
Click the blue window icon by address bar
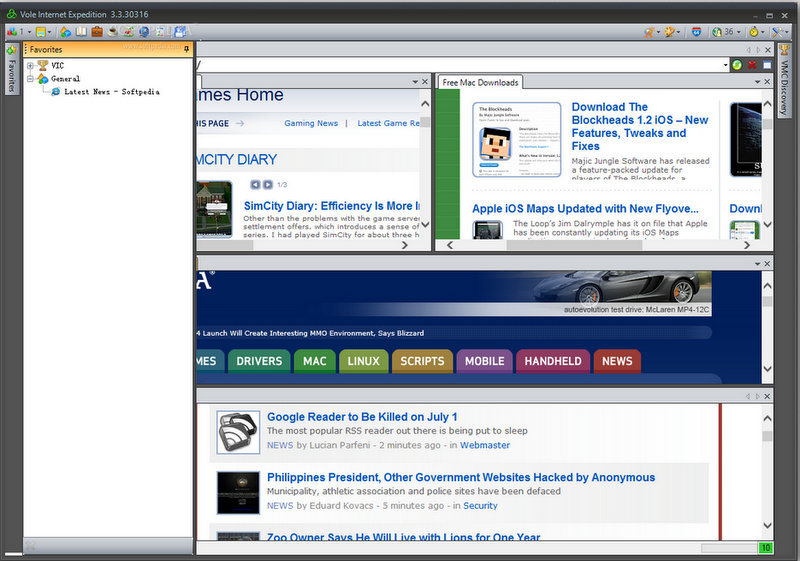(767, 65)
